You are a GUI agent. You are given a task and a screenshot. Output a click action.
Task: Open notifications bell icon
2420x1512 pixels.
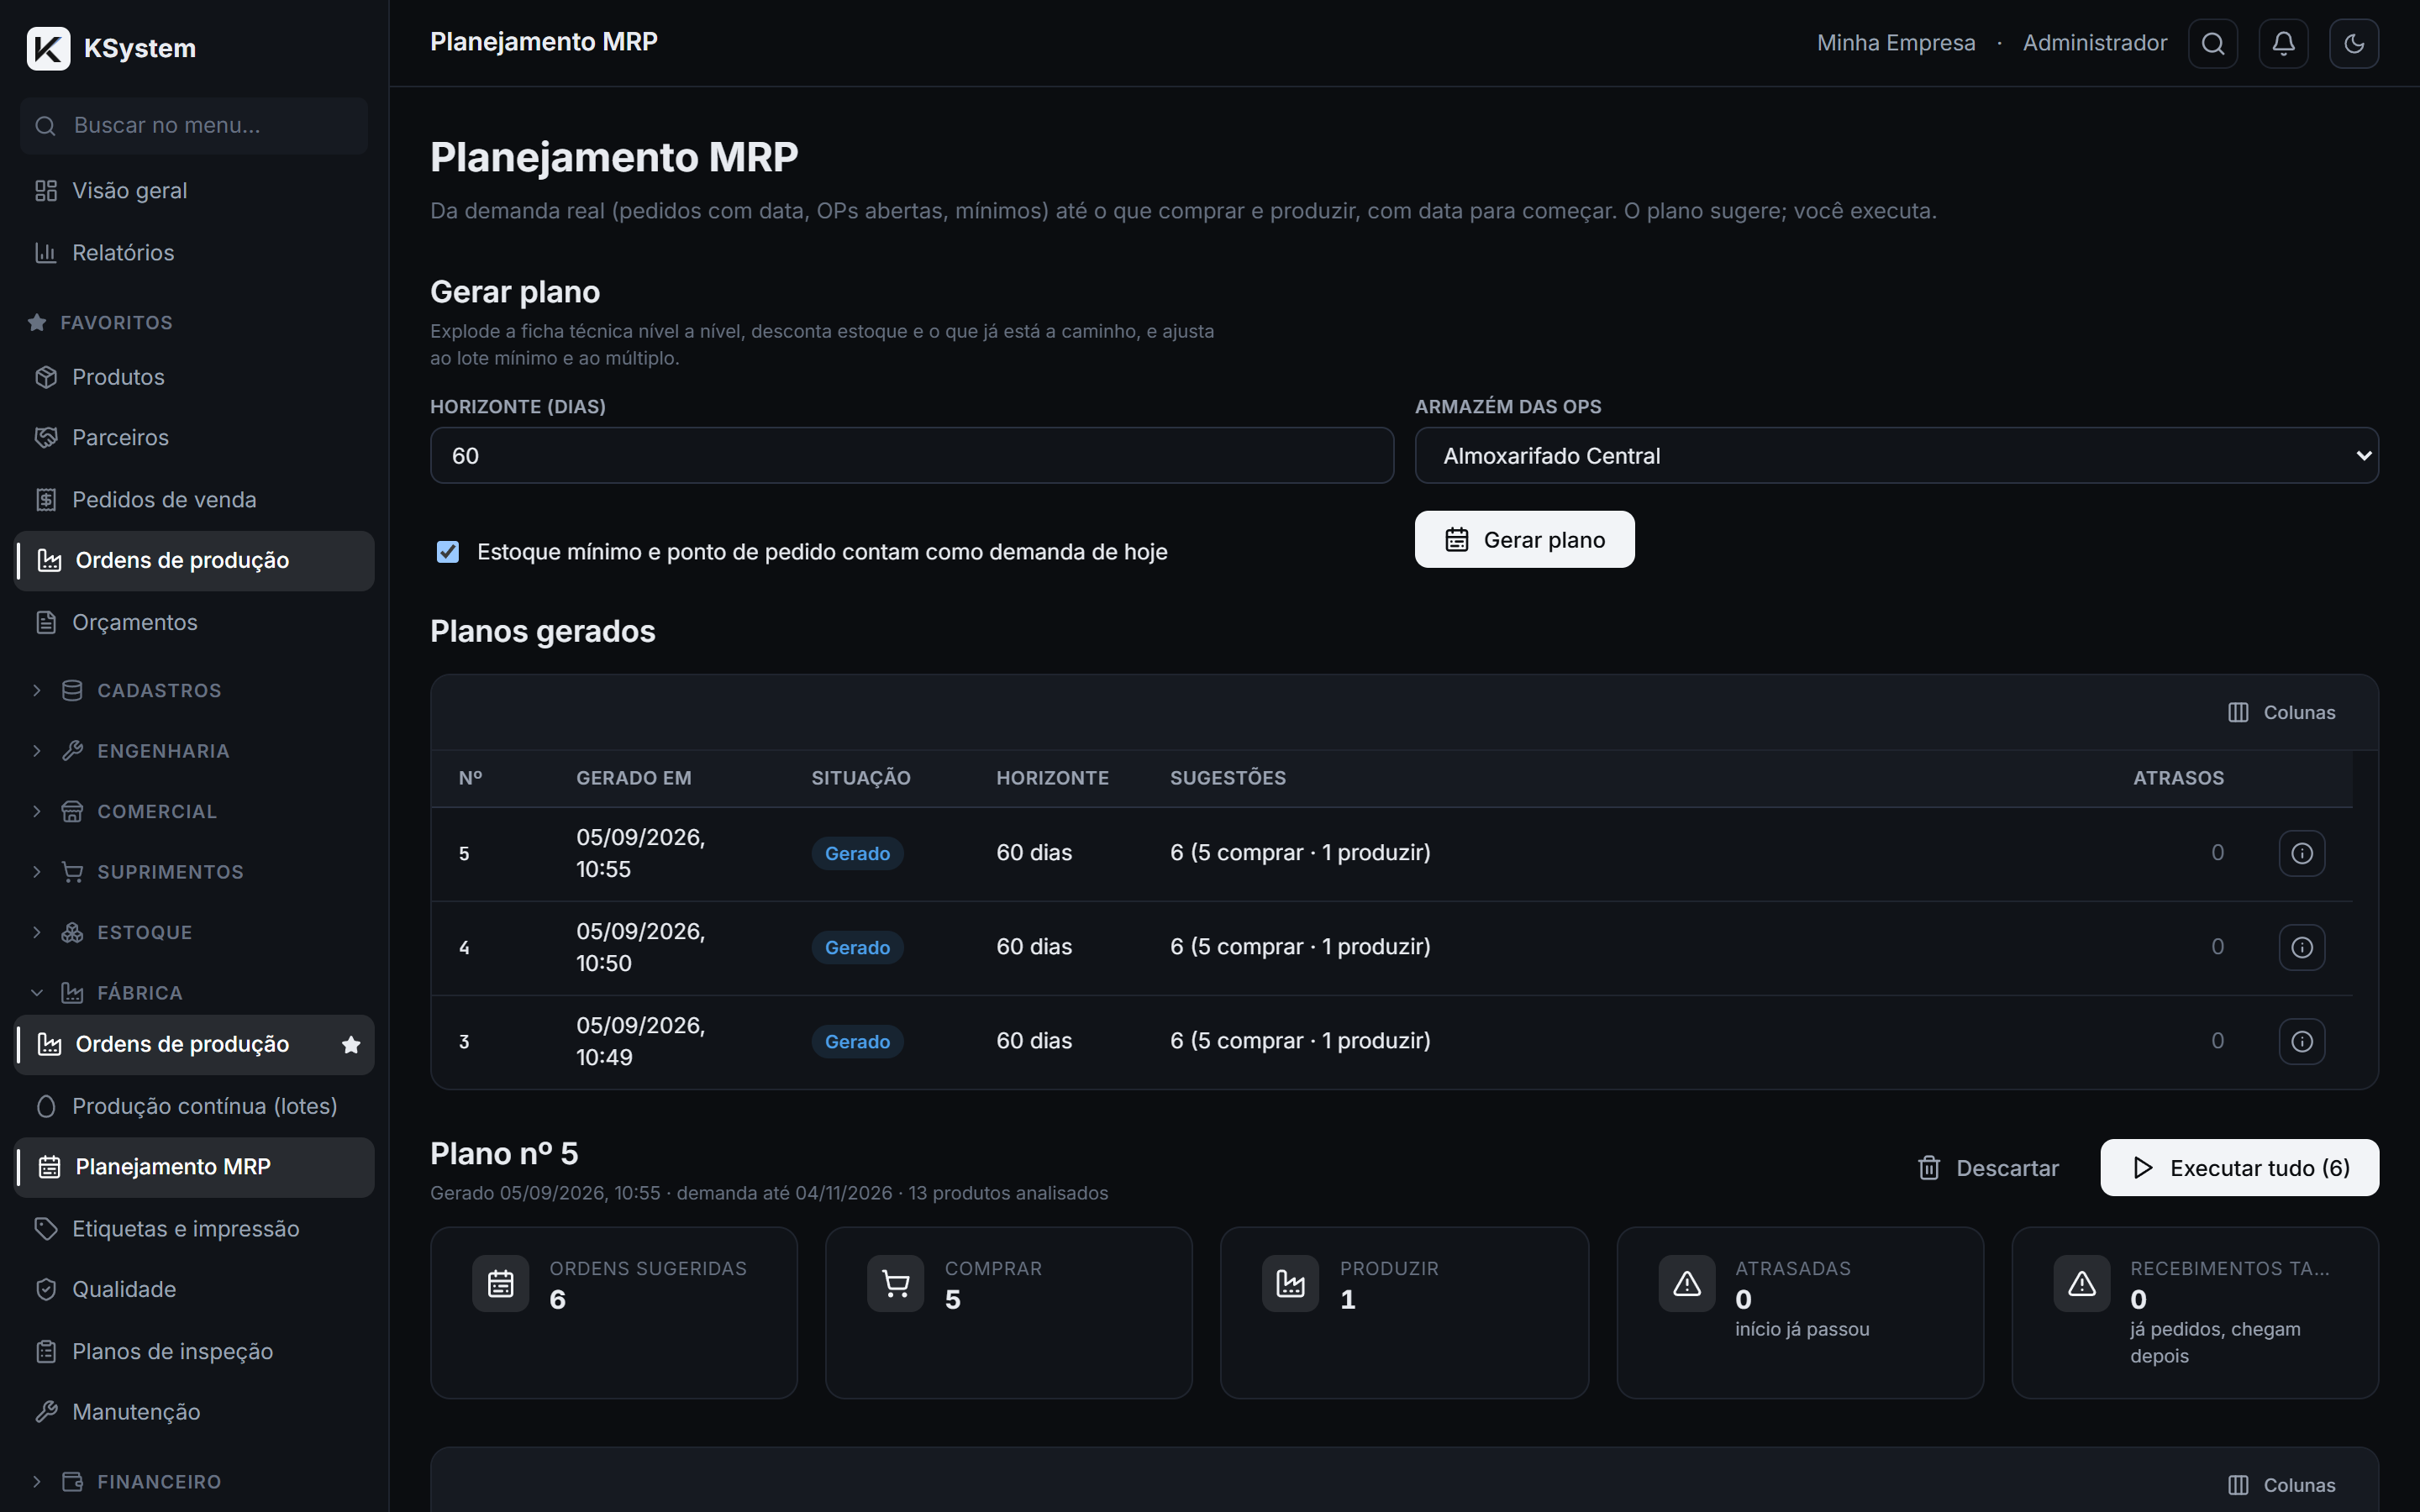(2283, 43)
